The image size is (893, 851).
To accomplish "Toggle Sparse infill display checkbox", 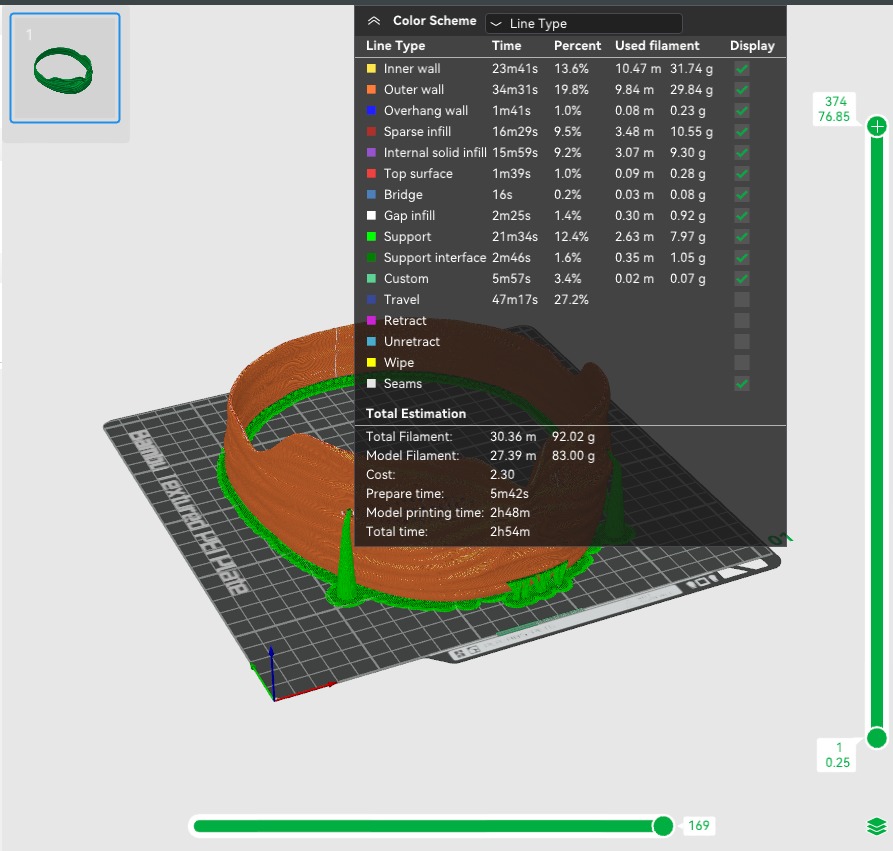I will coord(742,132).
